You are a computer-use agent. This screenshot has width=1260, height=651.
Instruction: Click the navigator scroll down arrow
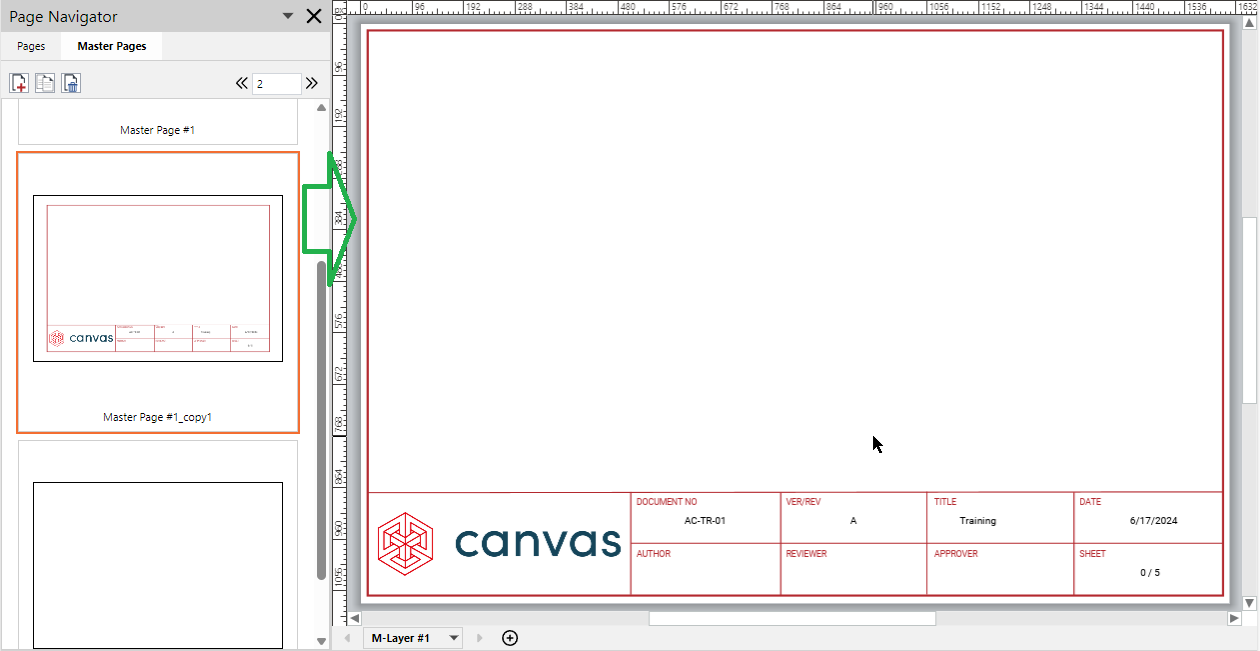tap(321, 641)
